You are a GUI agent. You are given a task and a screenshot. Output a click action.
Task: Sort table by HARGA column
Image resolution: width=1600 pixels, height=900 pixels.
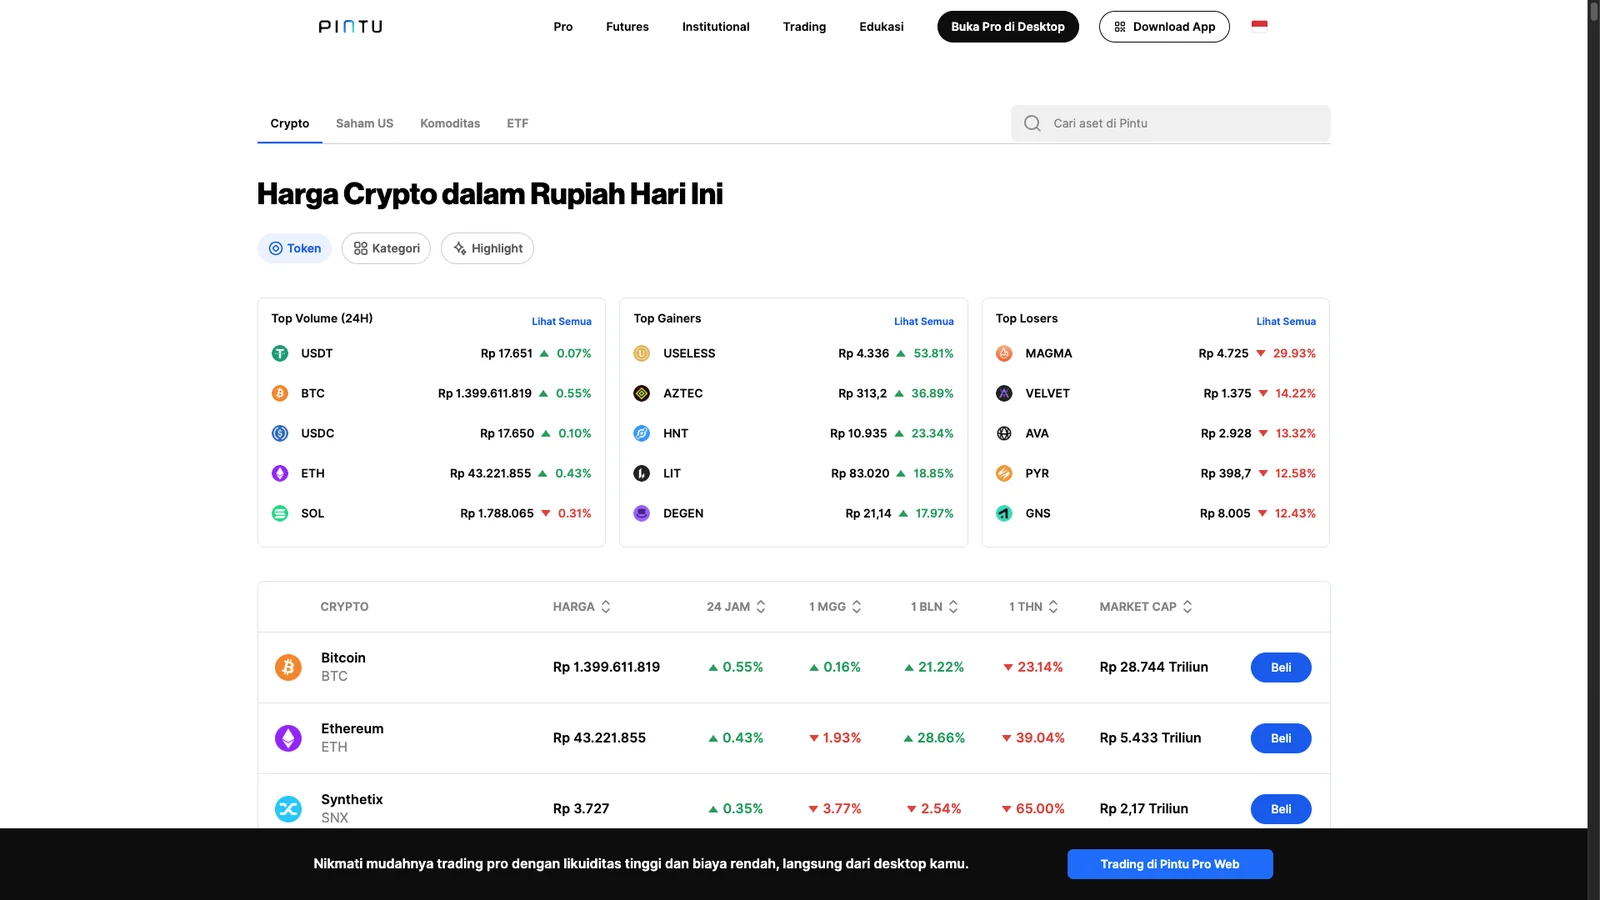tap(582, 607)
